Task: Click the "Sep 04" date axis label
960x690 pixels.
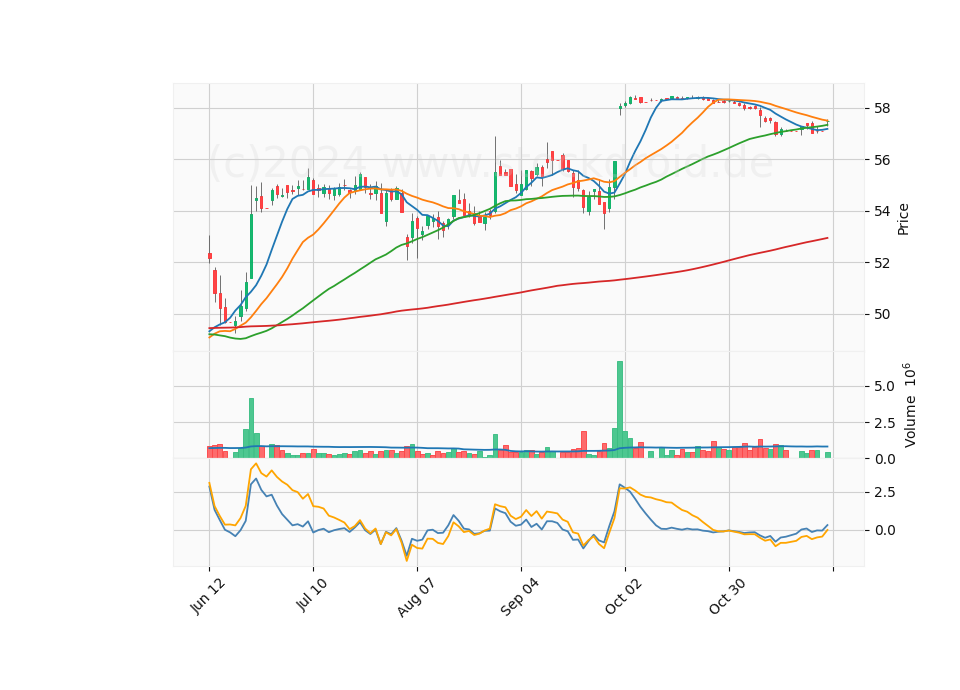Action: [x=520, y=597]
